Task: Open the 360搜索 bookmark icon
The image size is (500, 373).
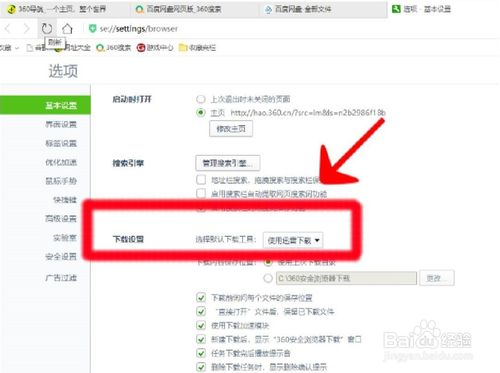Action: (x=100, y=48)
